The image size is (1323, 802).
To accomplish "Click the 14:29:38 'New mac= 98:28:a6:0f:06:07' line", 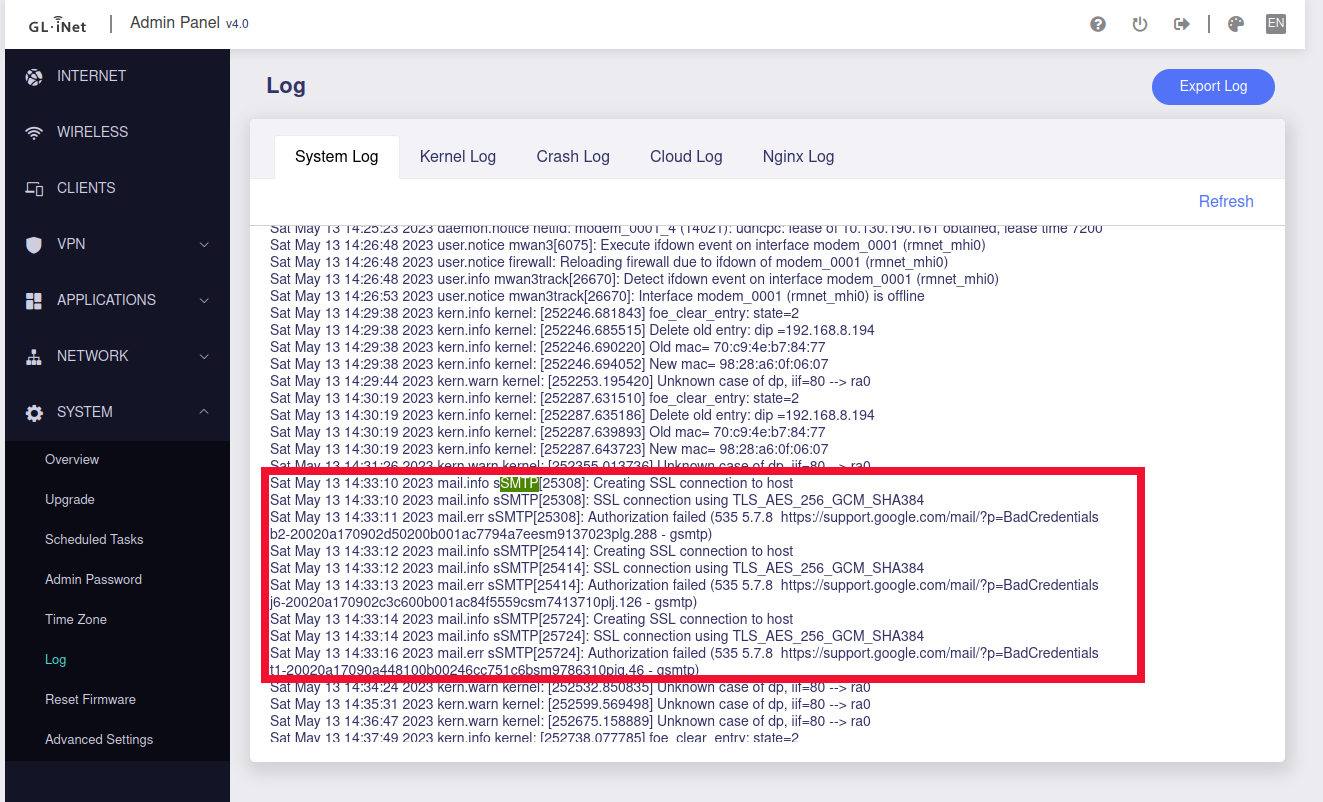I will [x=549, y=365].
